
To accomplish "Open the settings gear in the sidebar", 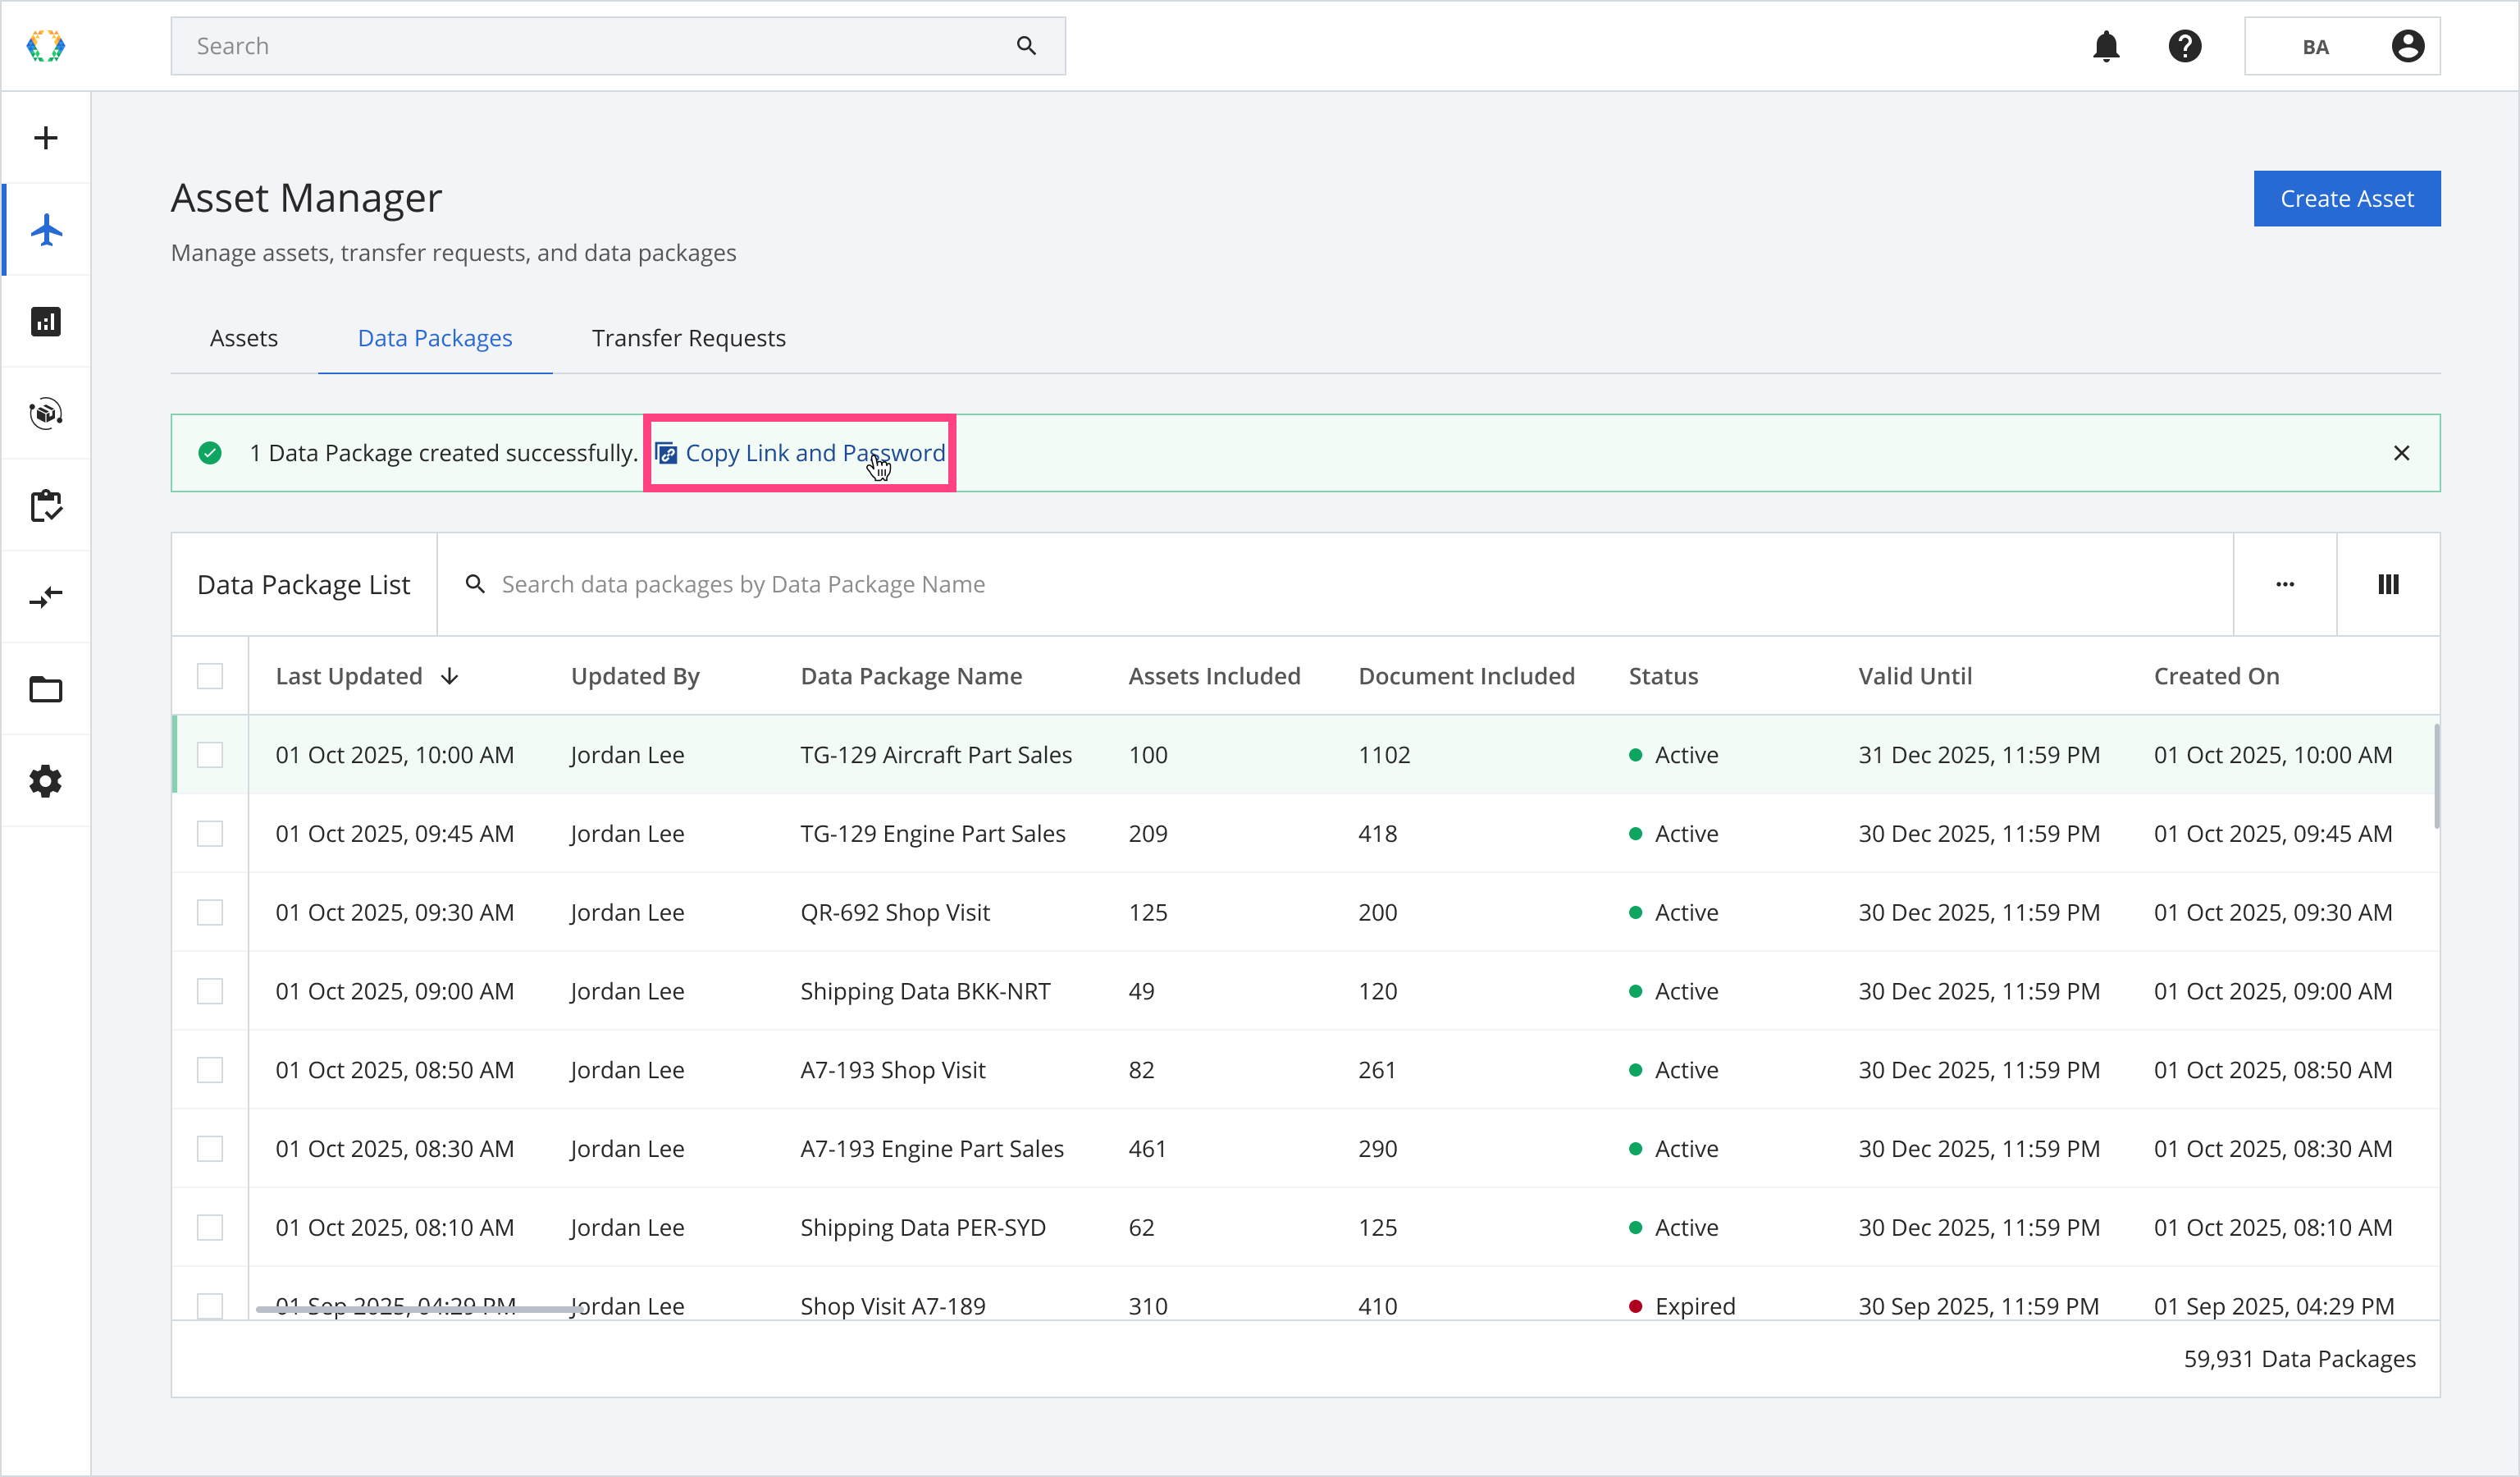I will coord(46,782).
